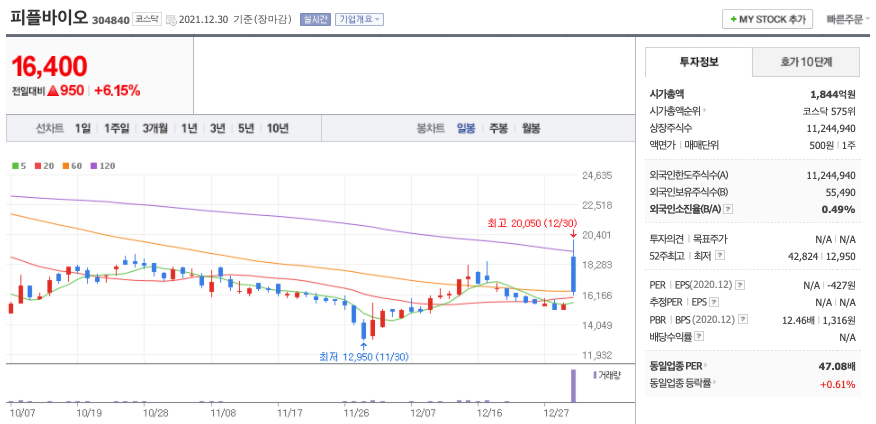Click the N/A | -427원 PER EPS value
This screenshot has width=876, height=424.
coord(829,285)
